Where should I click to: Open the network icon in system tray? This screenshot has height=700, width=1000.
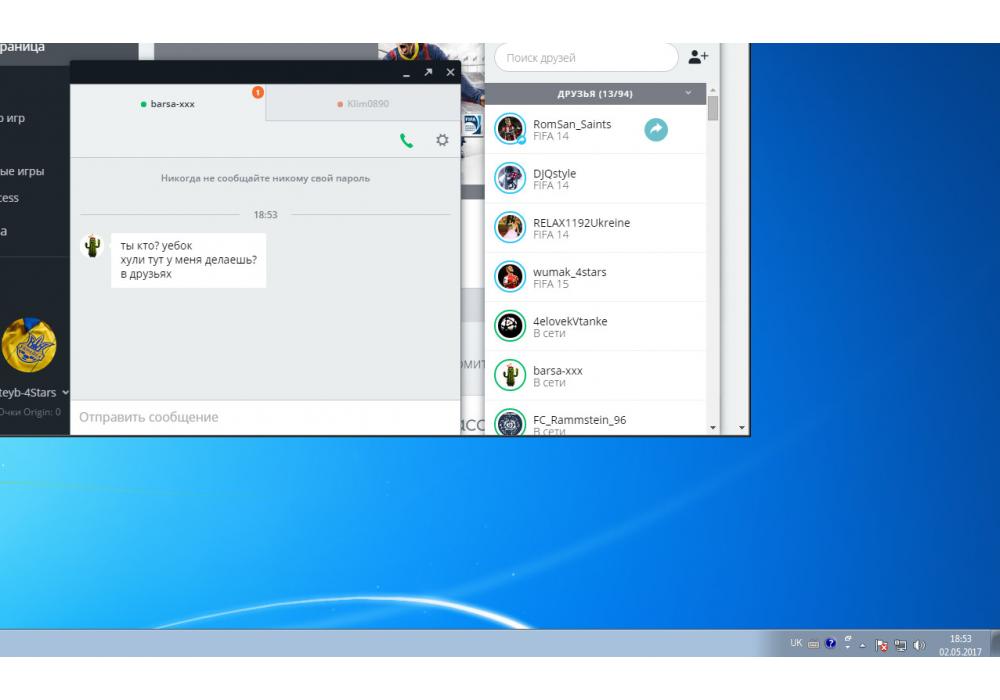pos(901,645)
